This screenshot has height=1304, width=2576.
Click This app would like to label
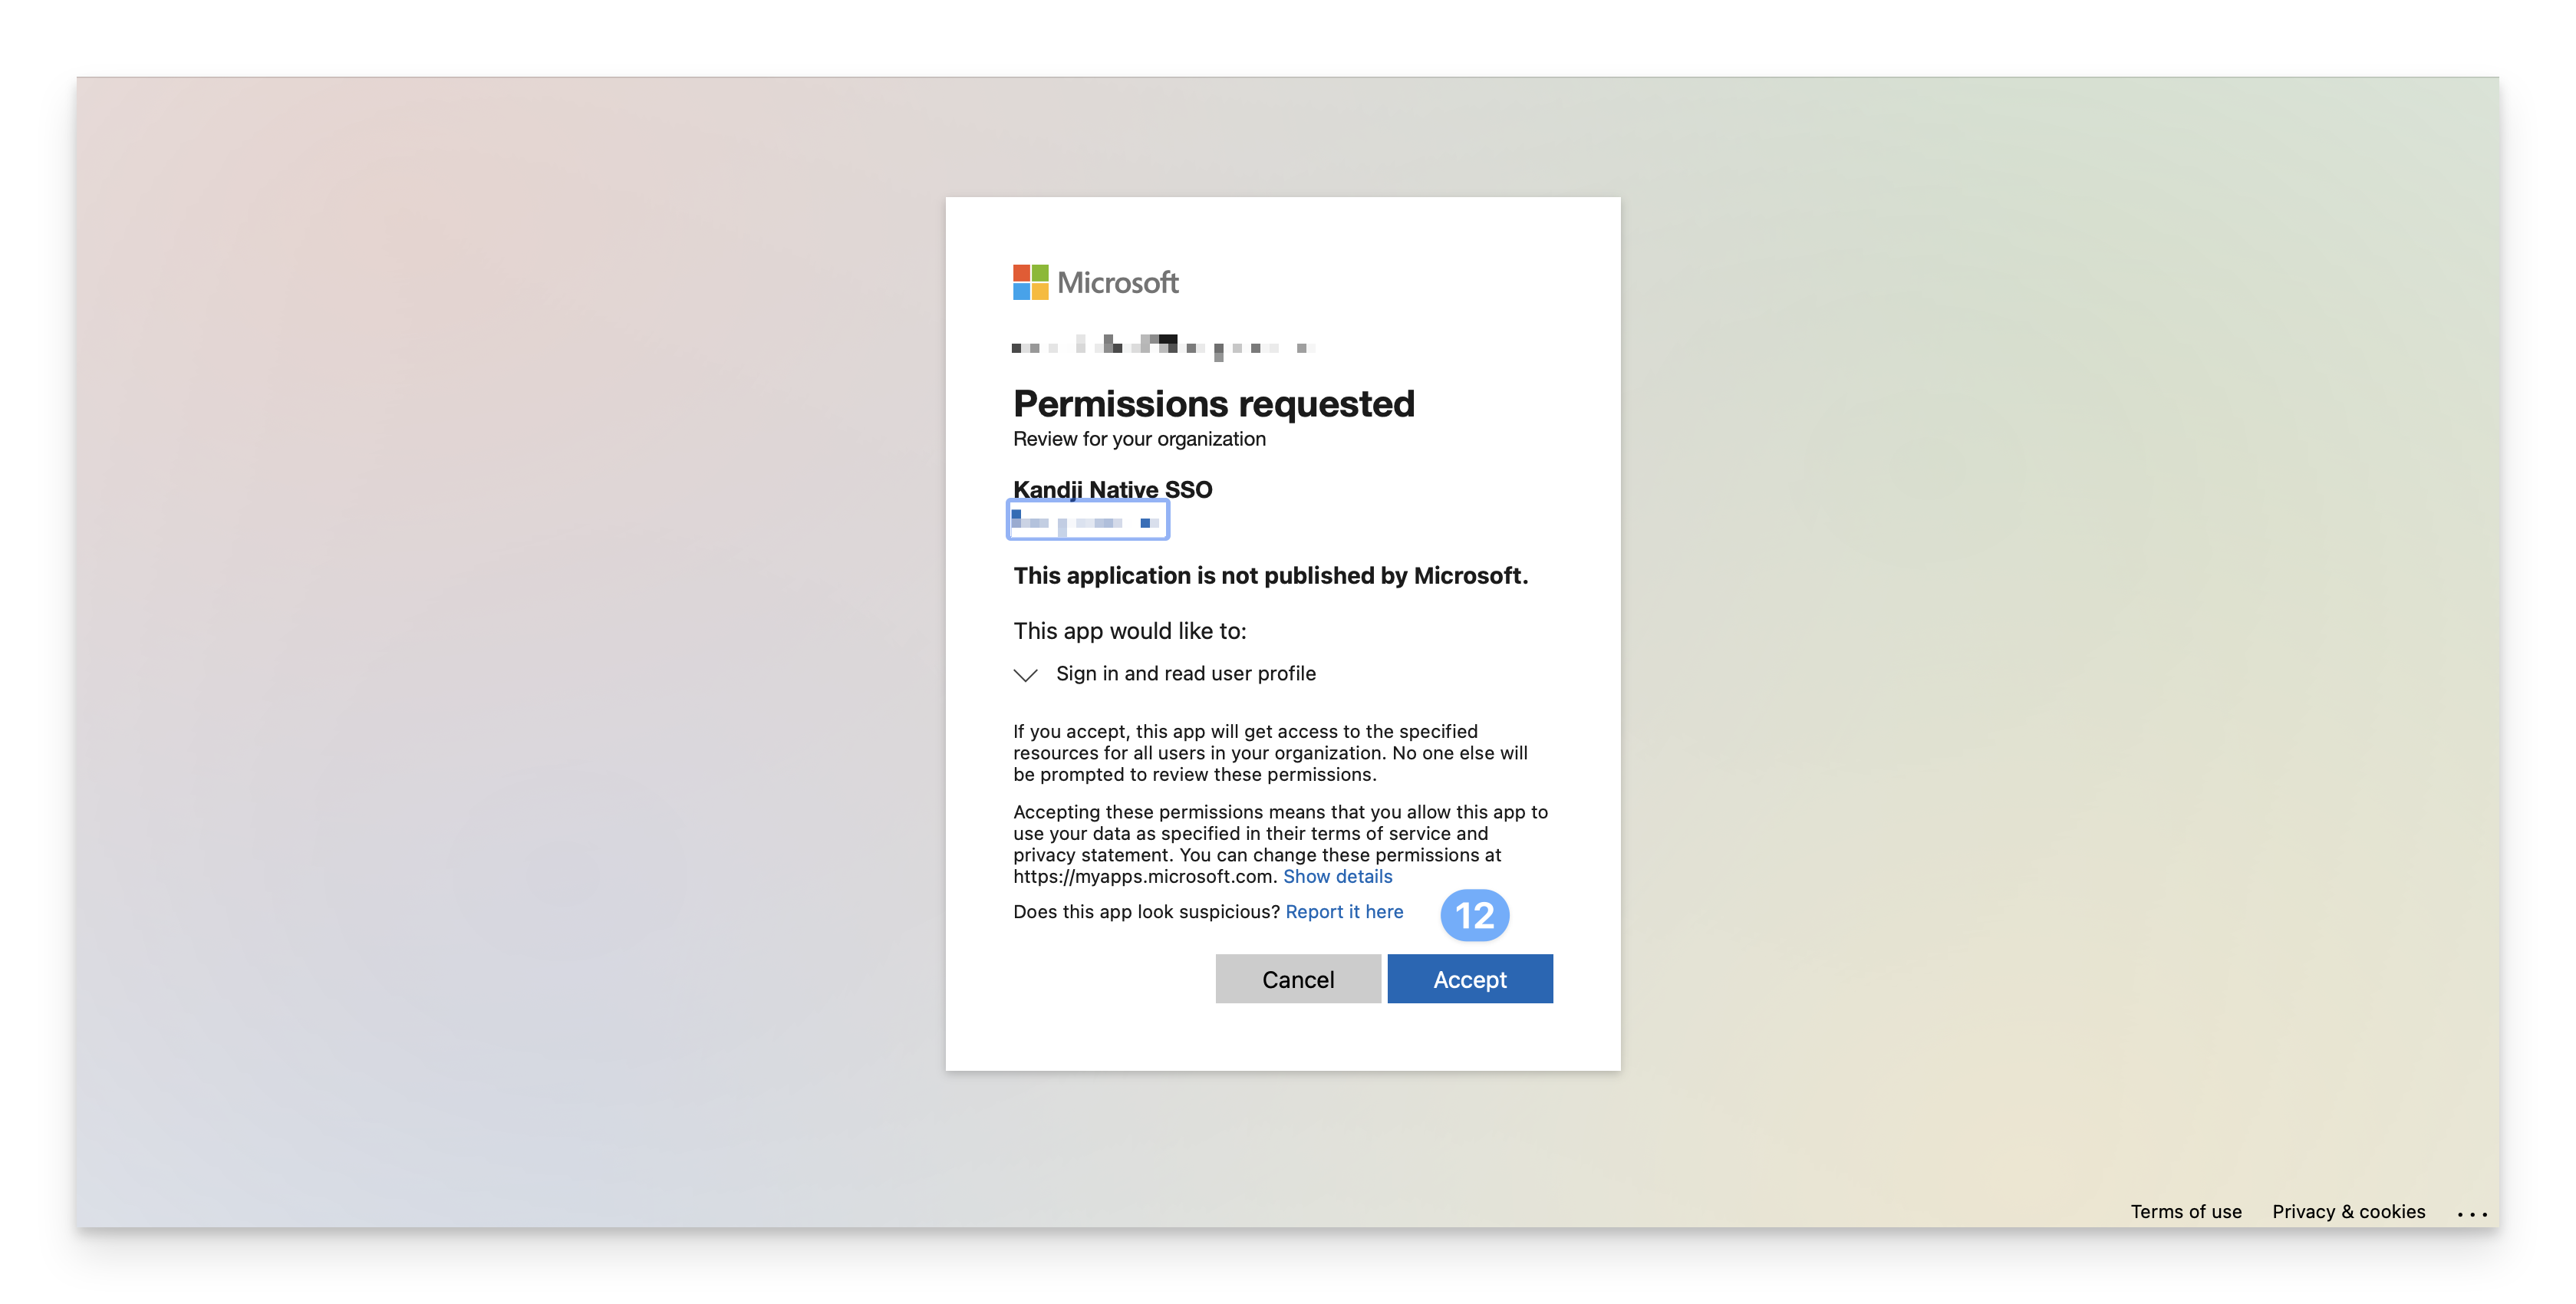coord(1129,631)
